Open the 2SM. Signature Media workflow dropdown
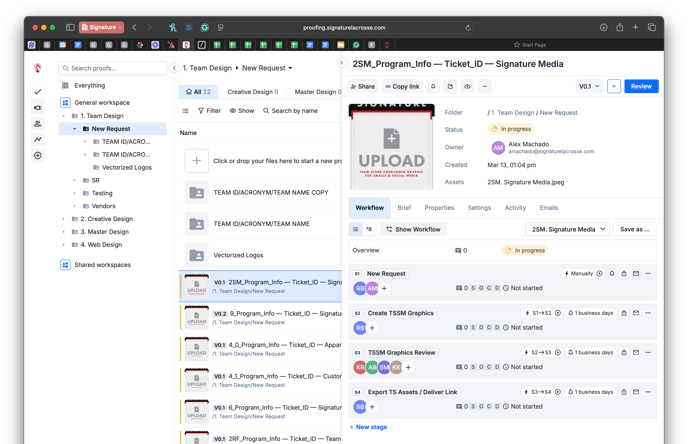Screen dimensions: 688x444 567,230
